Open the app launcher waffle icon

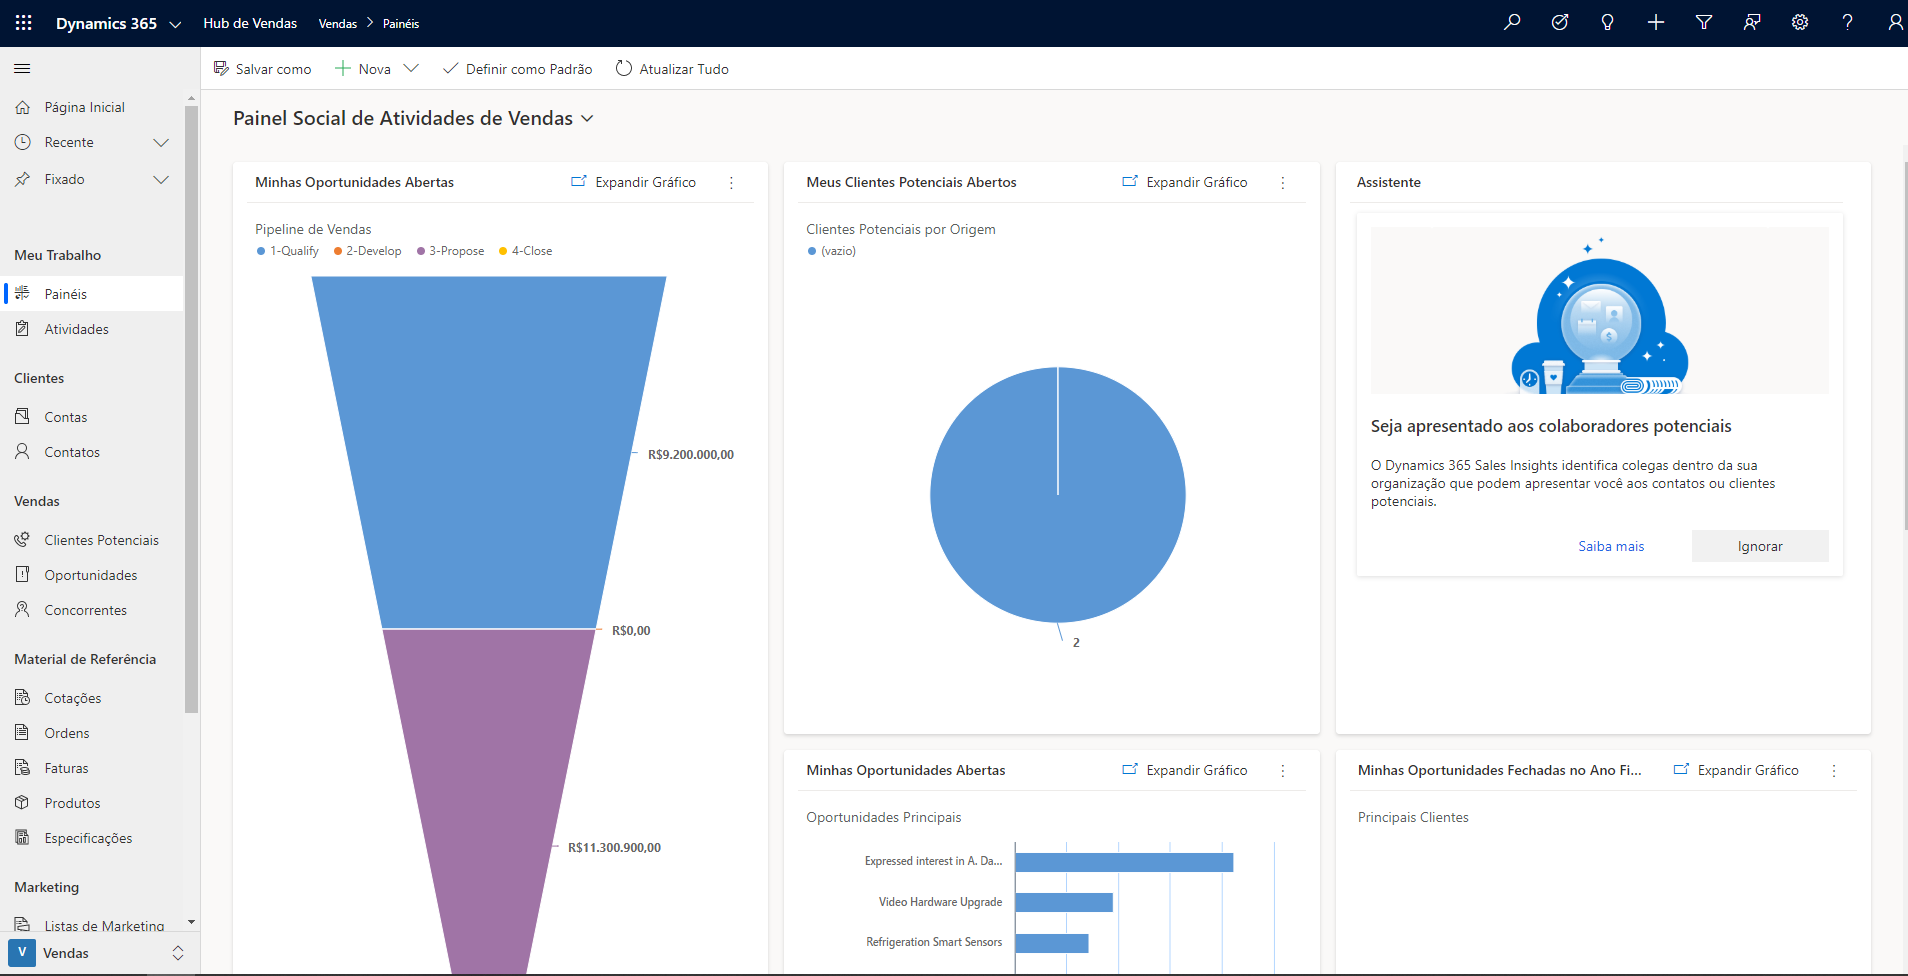[24, 23]
